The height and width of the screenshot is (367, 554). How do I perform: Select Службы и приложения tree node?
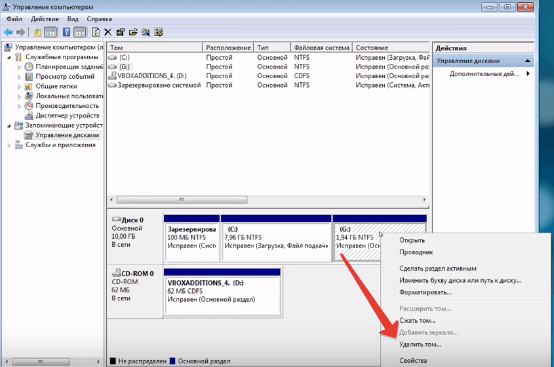pos(60,145)
